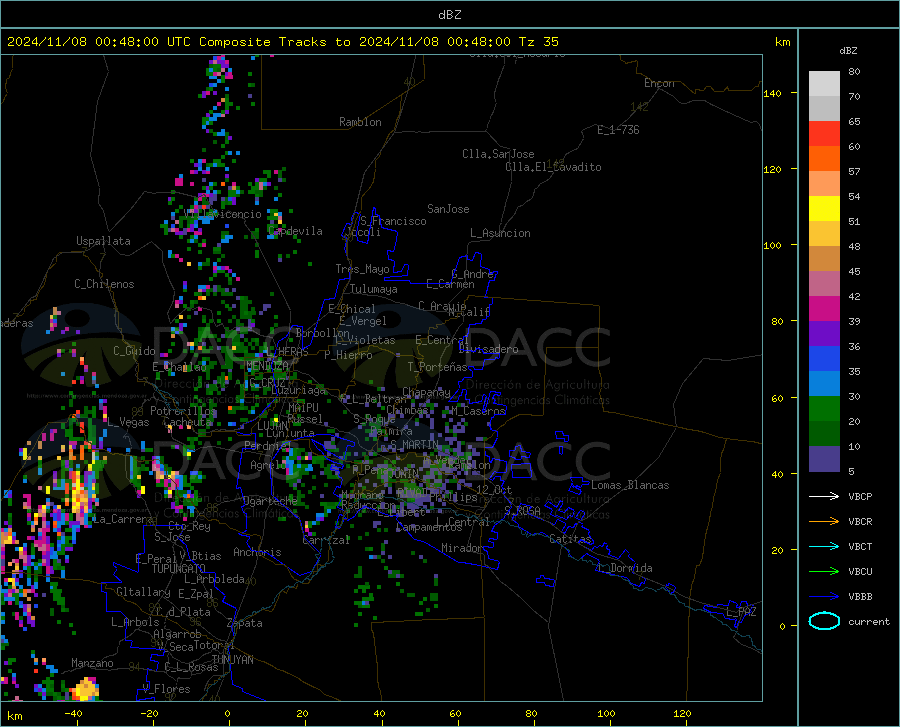The width and height of the screenshot is (900, 727).
Task: Click the Uspallata label on map
Action: point(103,241)
